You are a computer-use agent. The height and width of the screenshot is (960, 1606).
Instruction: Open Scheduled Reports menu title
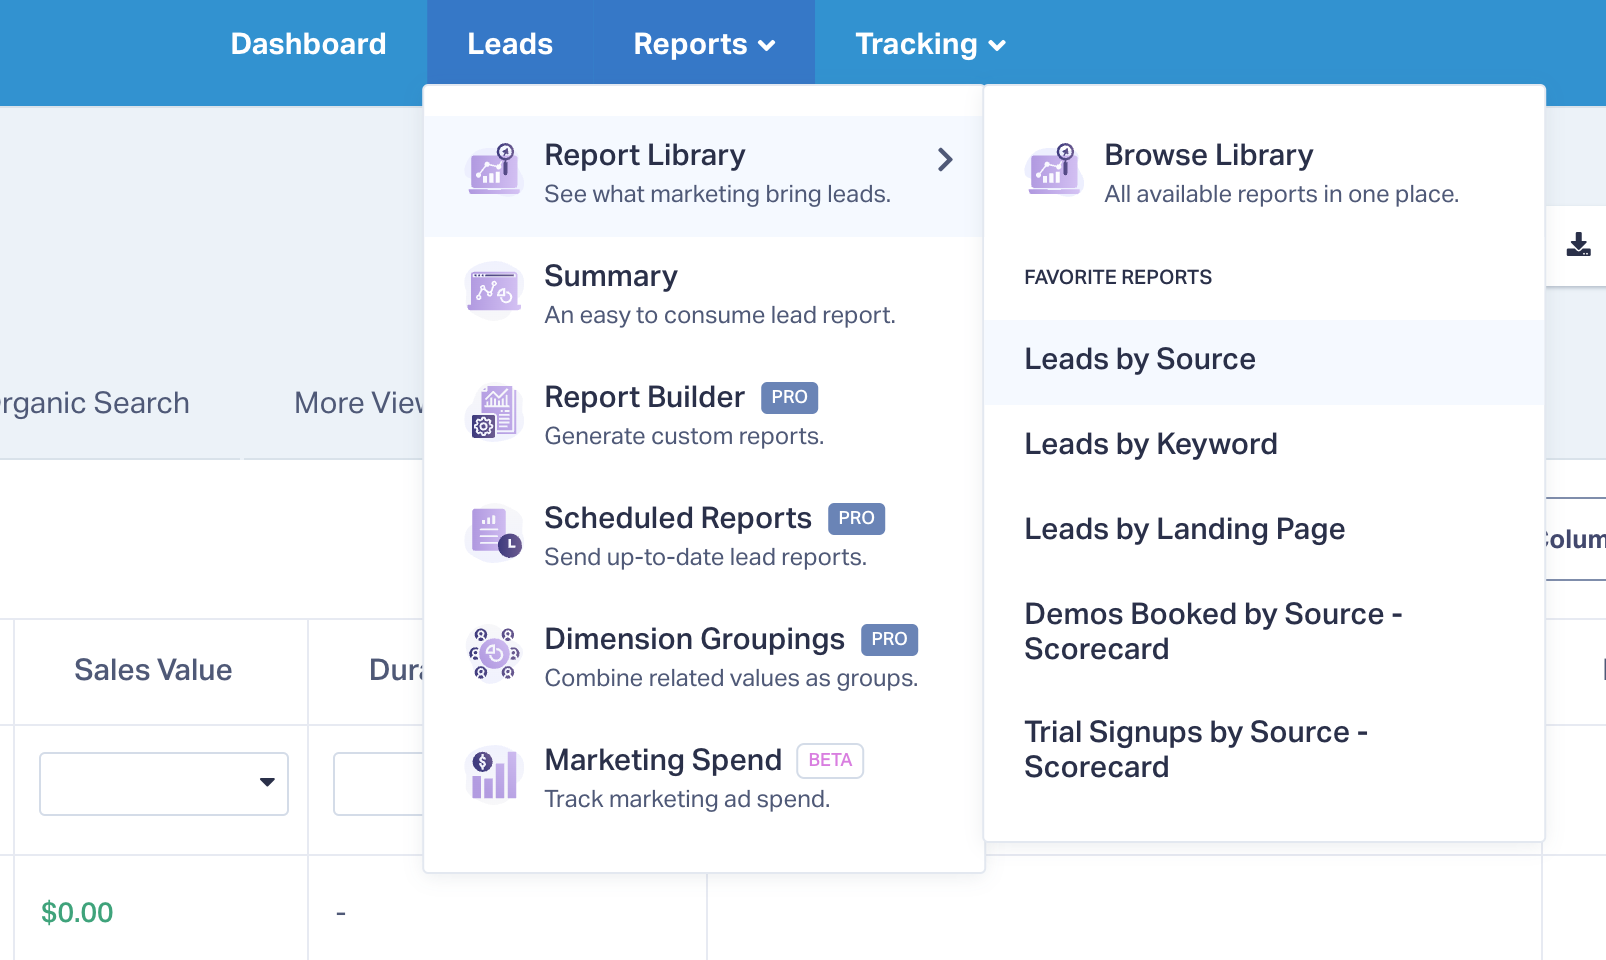678,518
